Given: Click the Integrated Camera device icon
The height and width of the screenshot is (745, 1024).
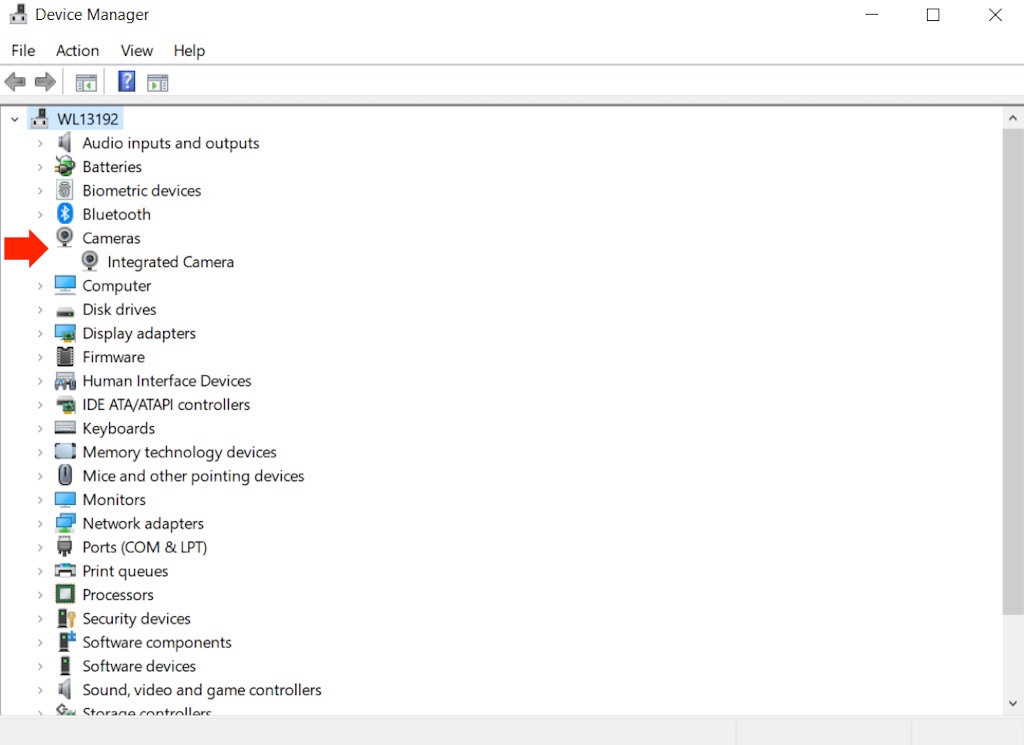Looking at the screenshot, I should pyautogui.click(x=90, y=261).
